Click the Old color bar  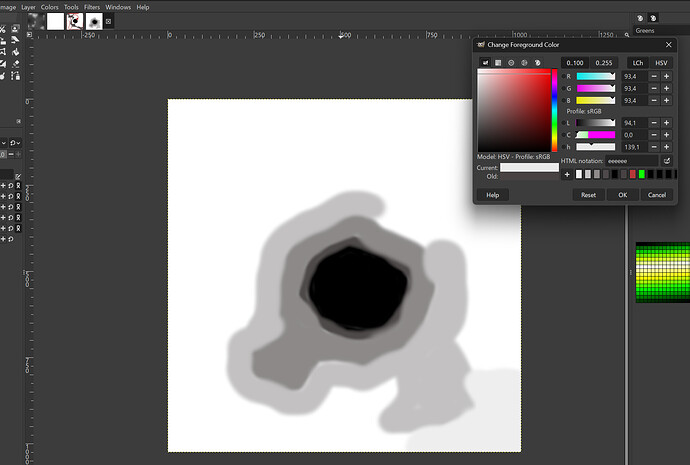click(529, 176)
